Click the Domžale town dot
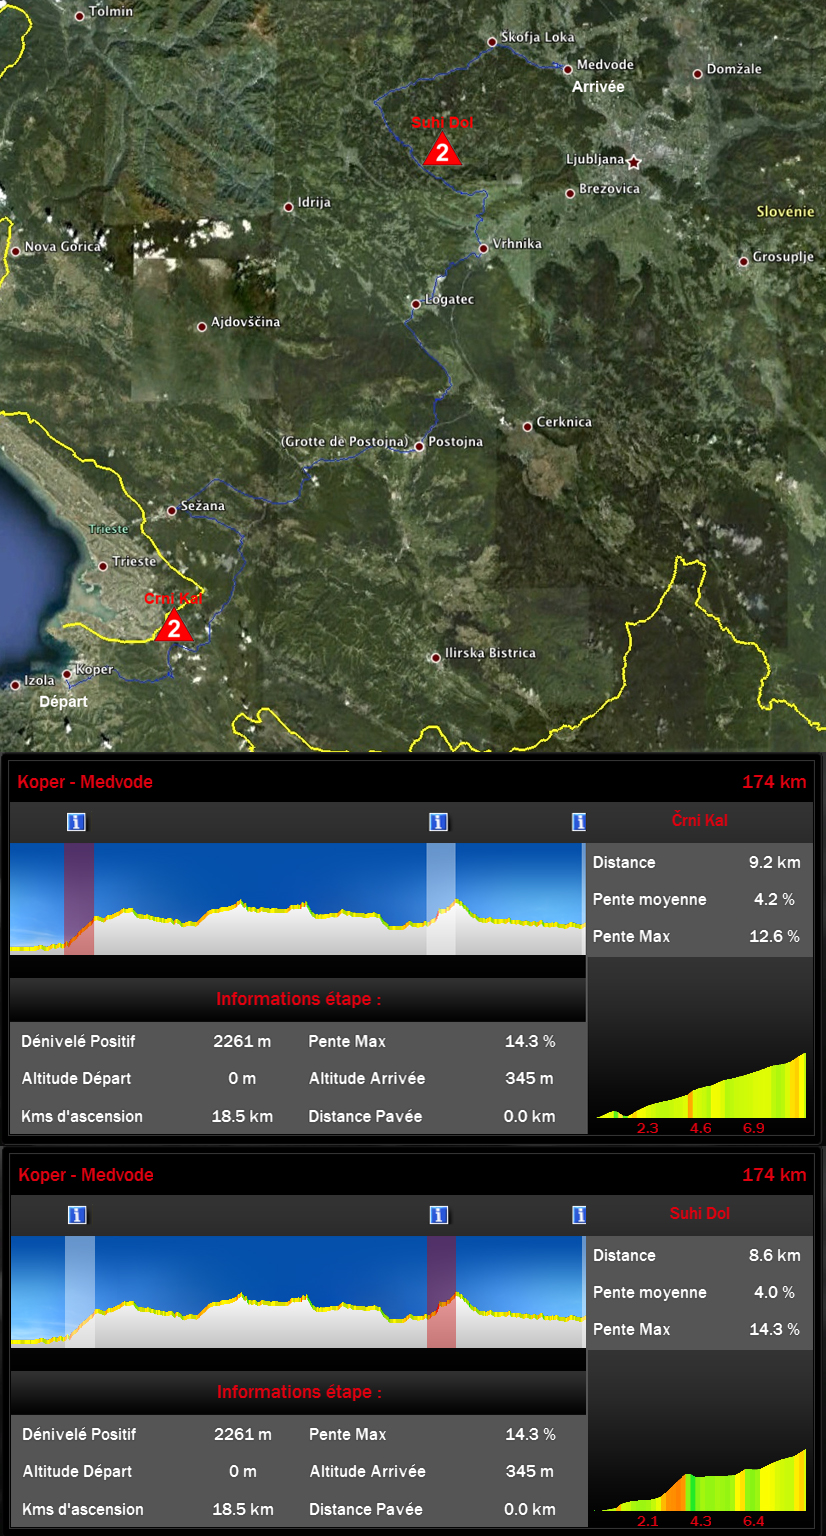 pos(698,73)
